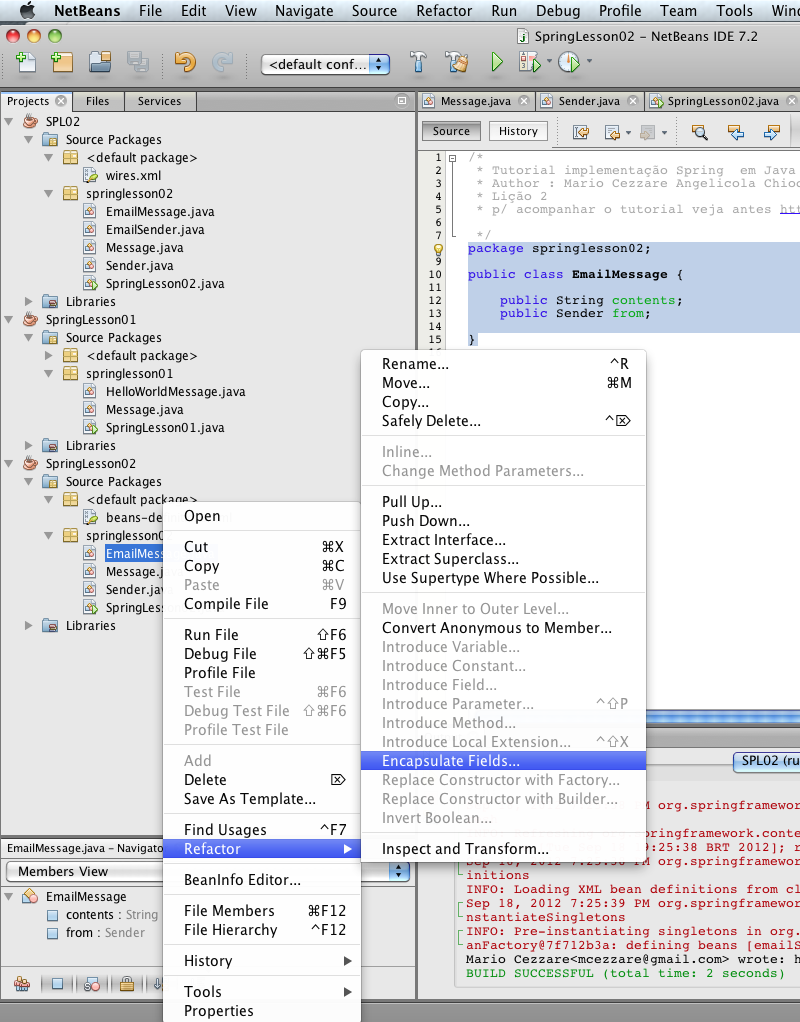This screenshot has height=1022, width=800.
Task: Click the green Run Project arrow
Action: click(x=497, y=62)
